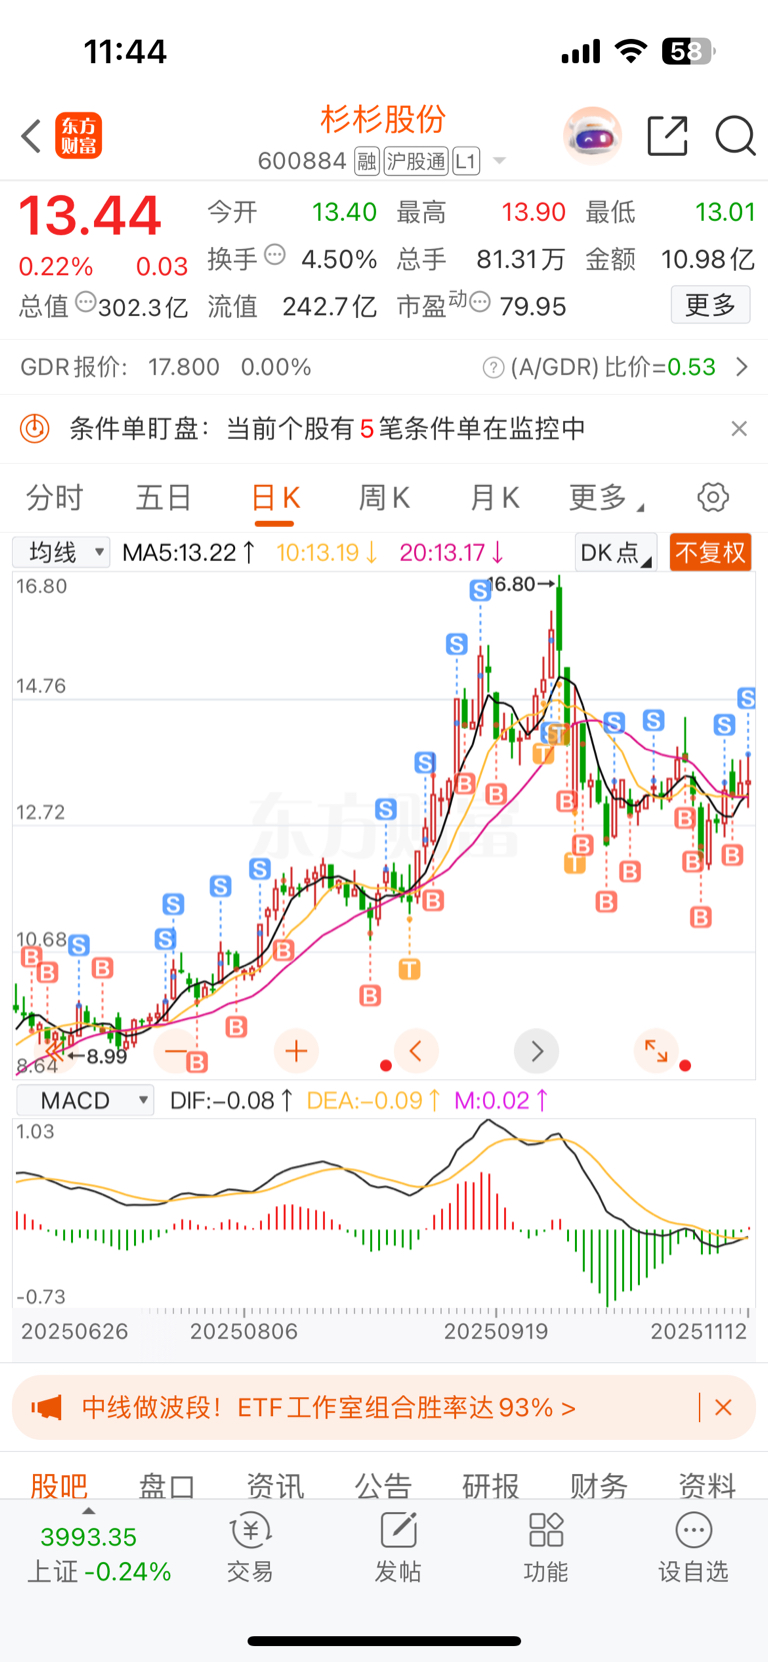Tap M:0.02 MACD value label
This screenshot has height=1663, width=768.
click(x=501, y=1101)
